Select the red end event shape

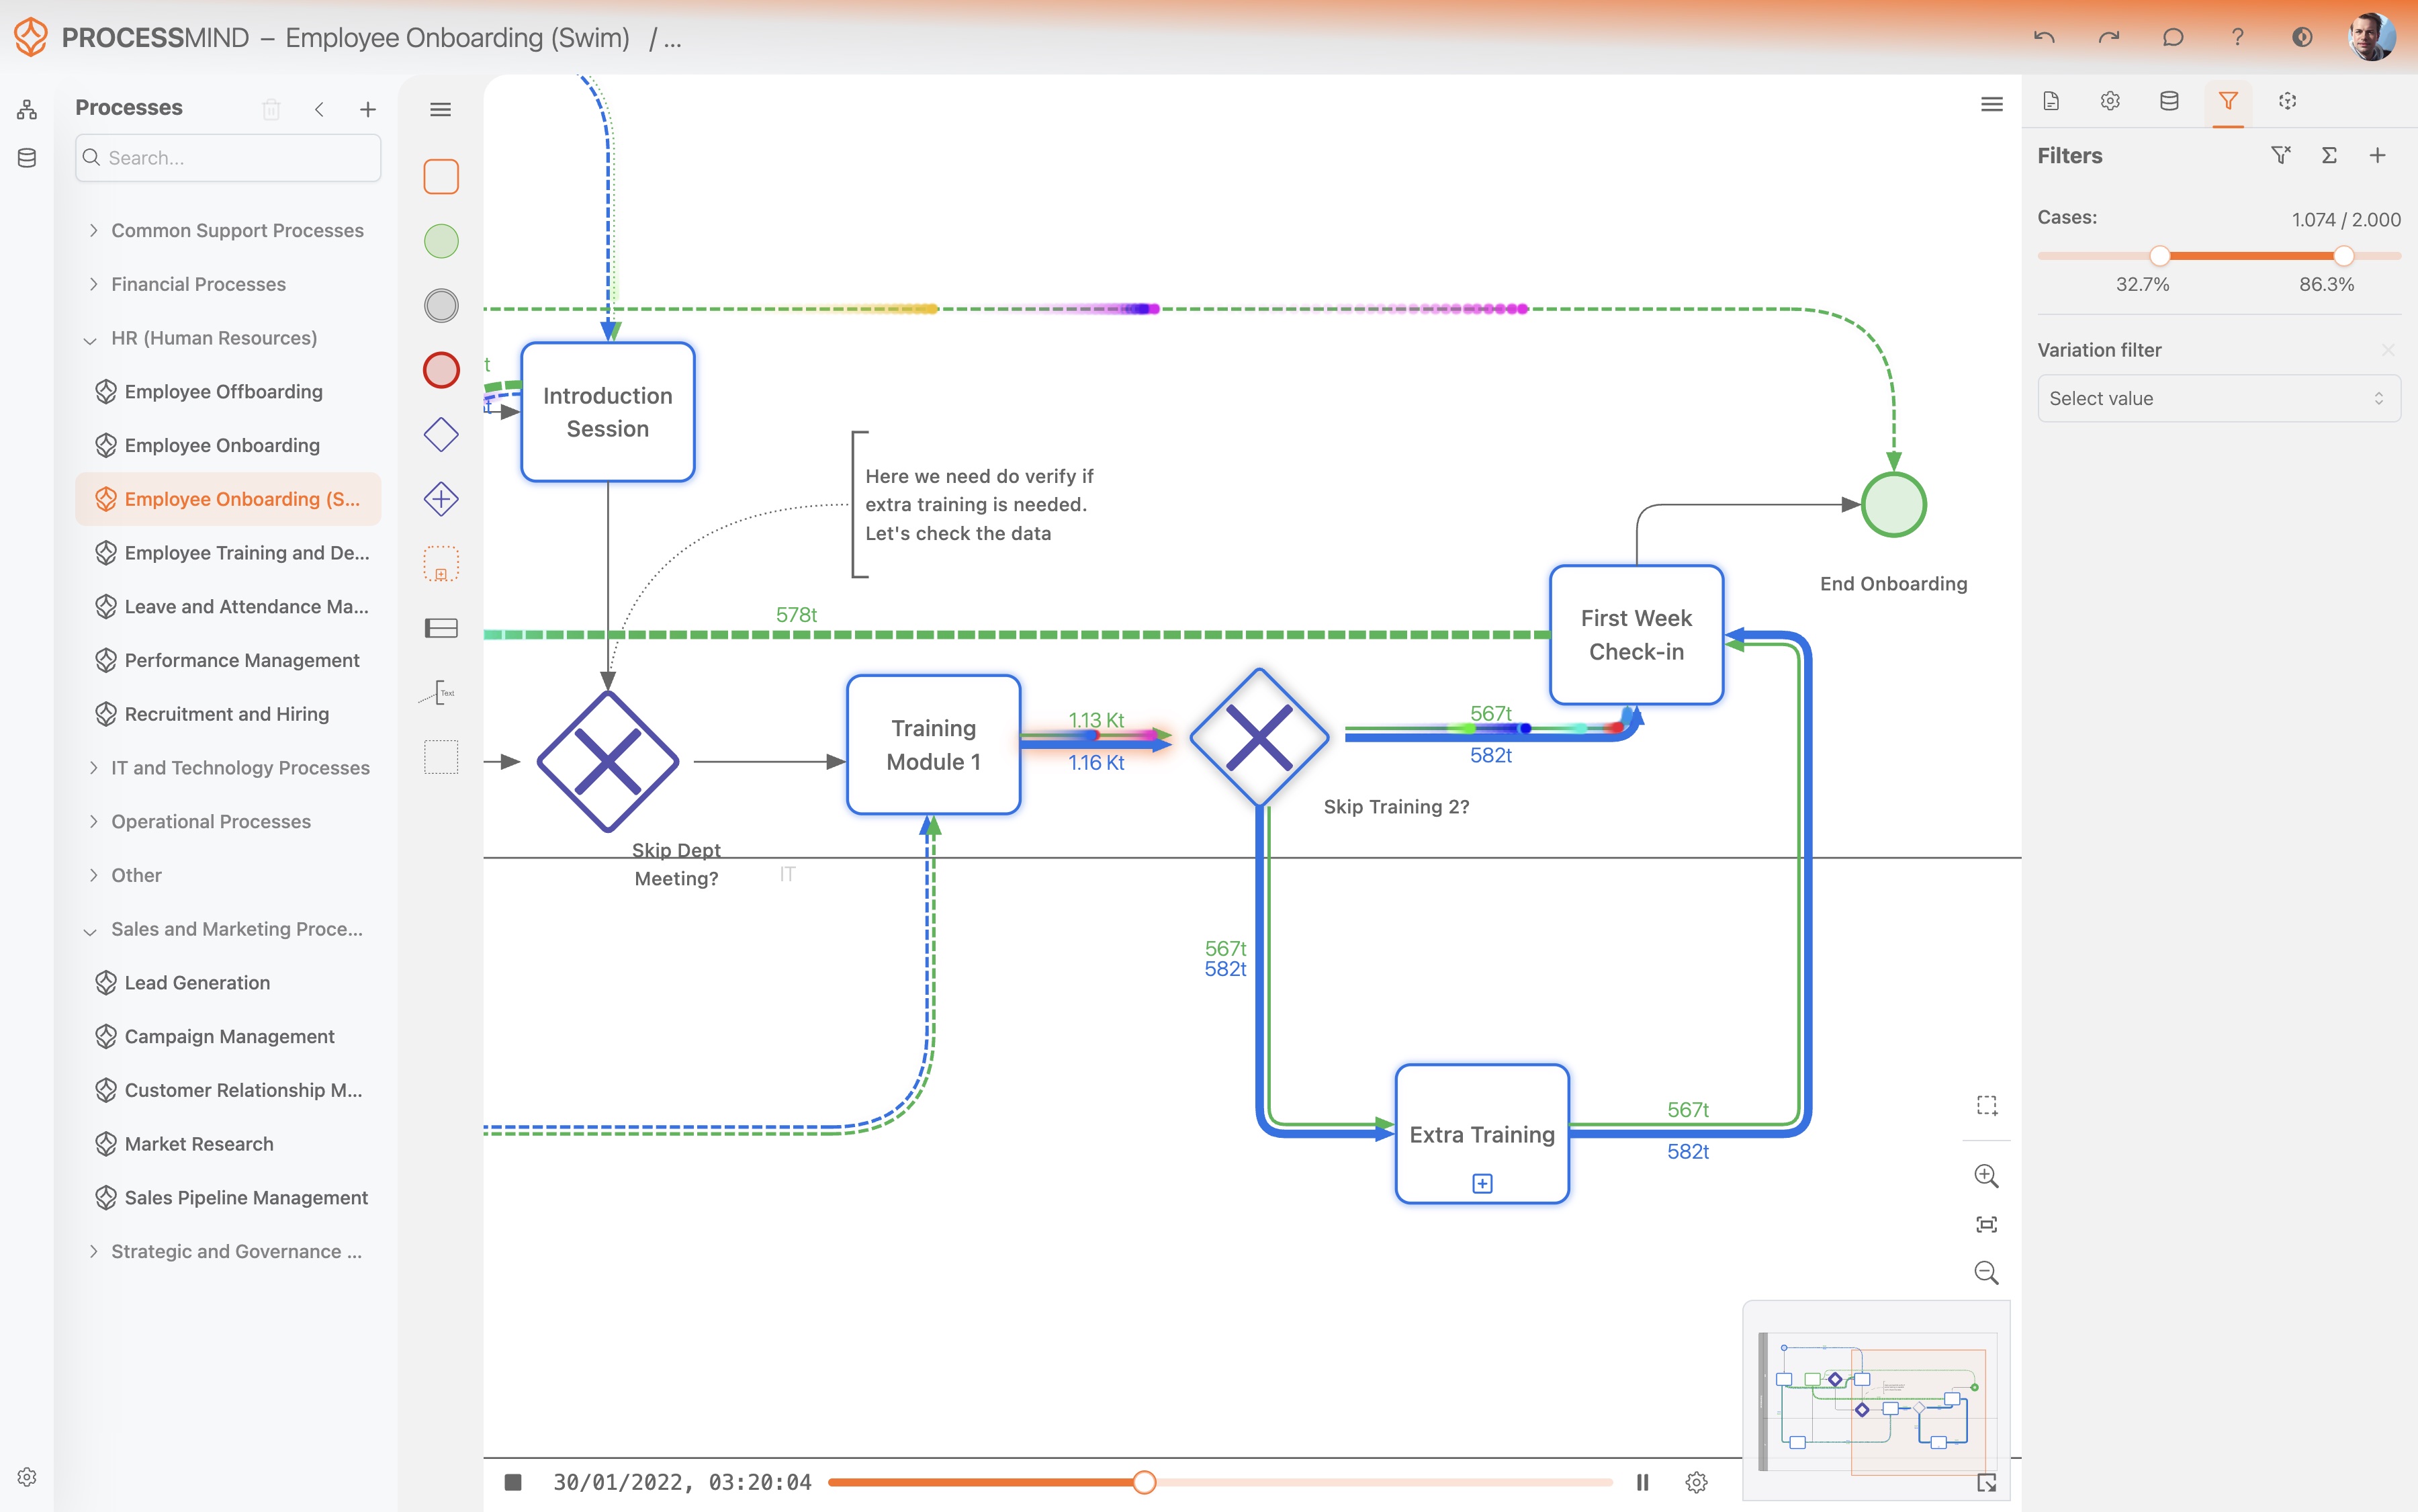pyautogui.click(x=441, y=370)
